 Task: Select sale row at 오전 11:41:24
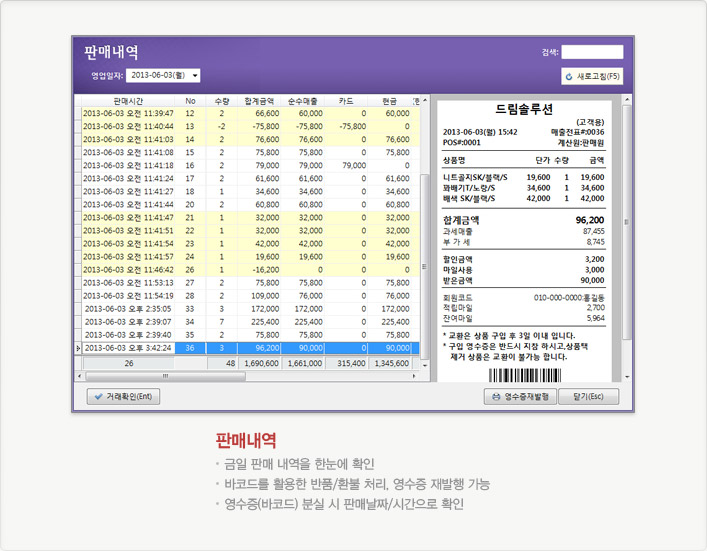[247, 179]
